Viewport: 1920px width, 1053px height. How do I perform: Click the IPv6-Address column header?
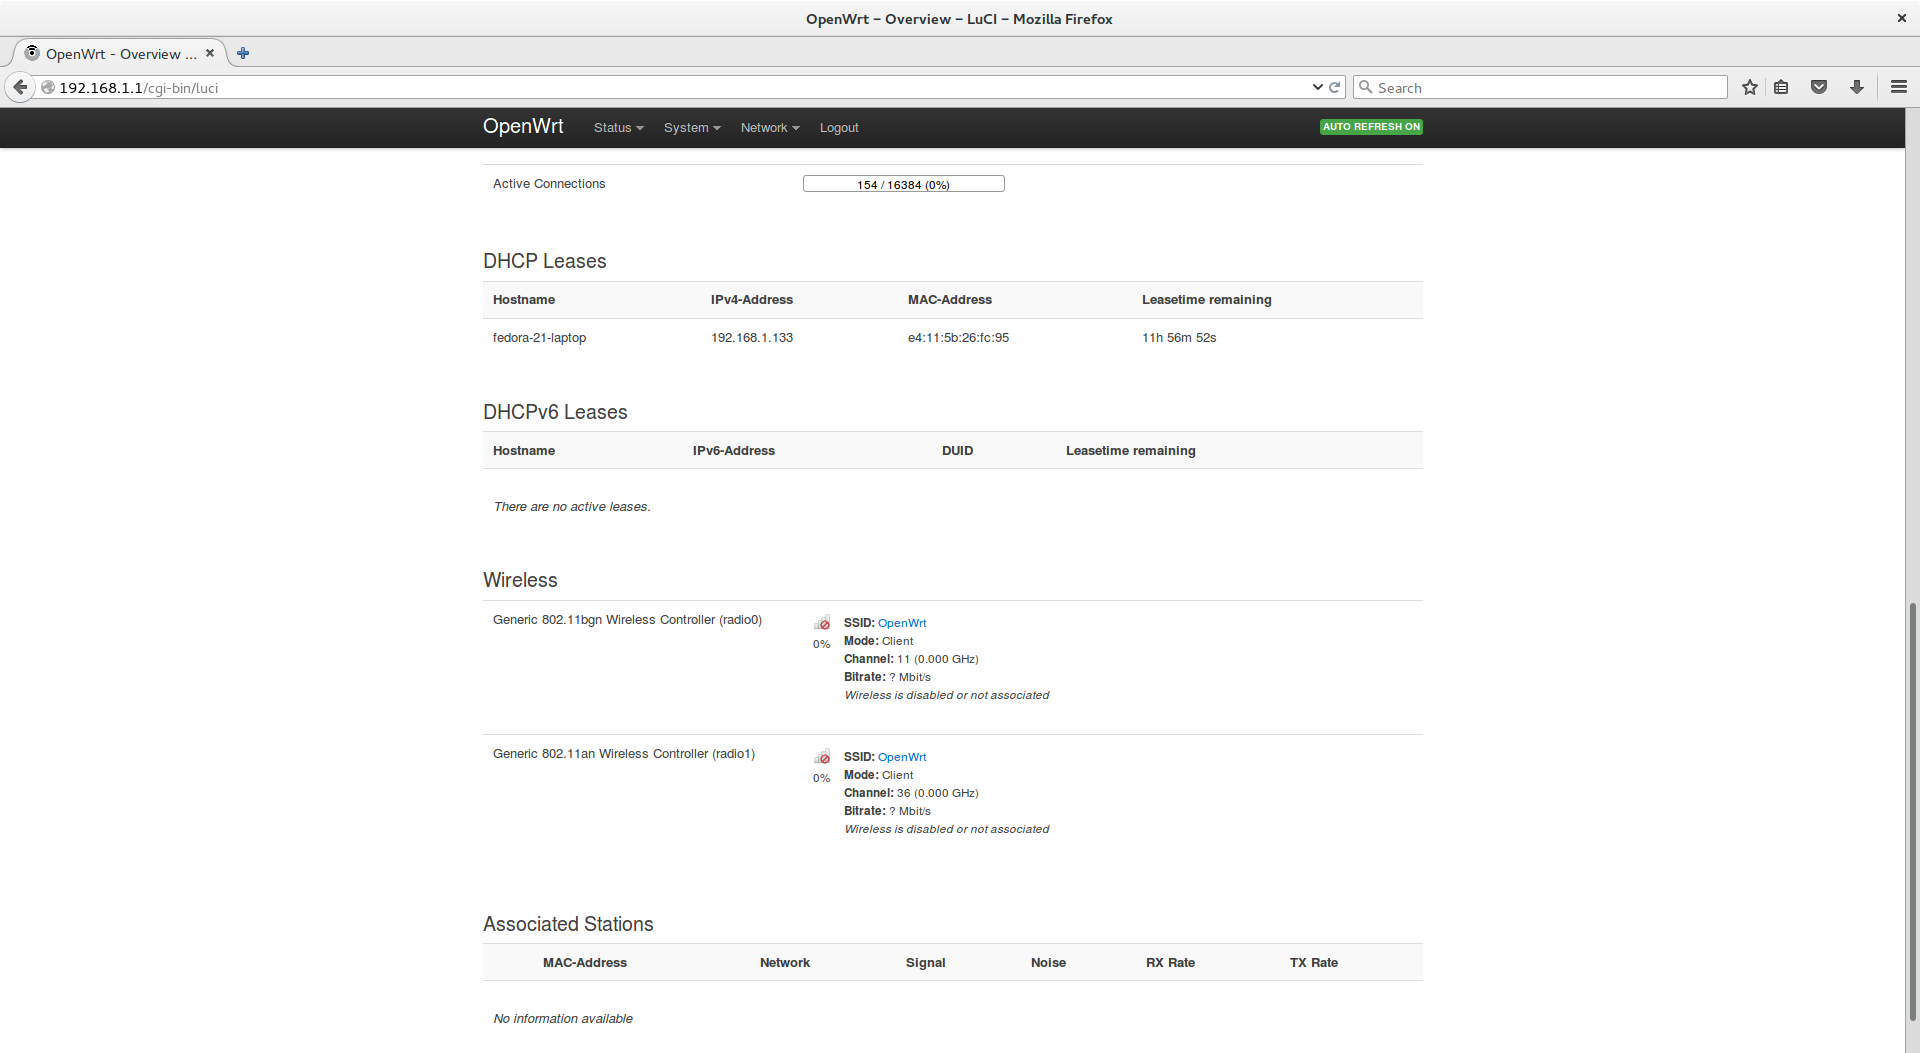tap(734, 451)
